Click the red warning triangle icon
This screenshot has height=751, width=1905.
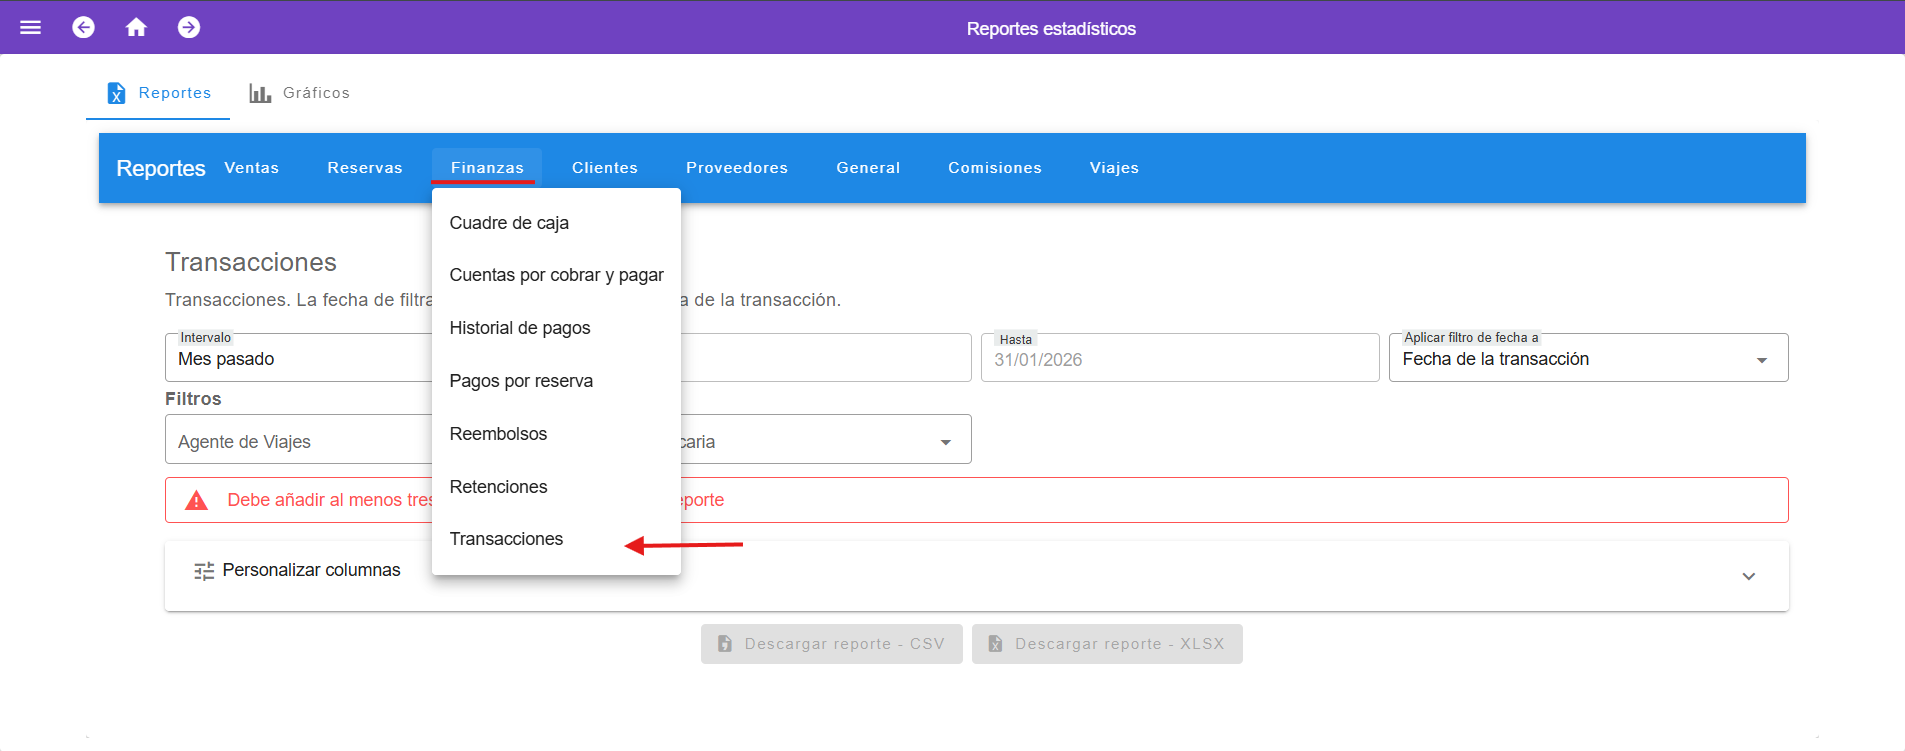(197, 500)
